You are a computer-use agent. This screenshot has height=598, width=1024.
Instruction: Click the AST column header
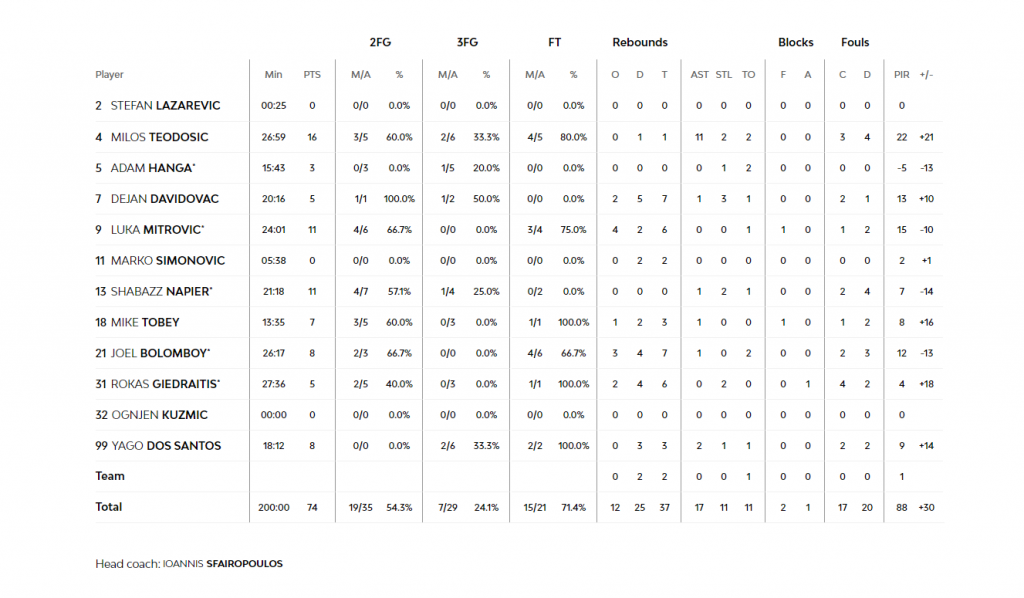click(700, 75)
